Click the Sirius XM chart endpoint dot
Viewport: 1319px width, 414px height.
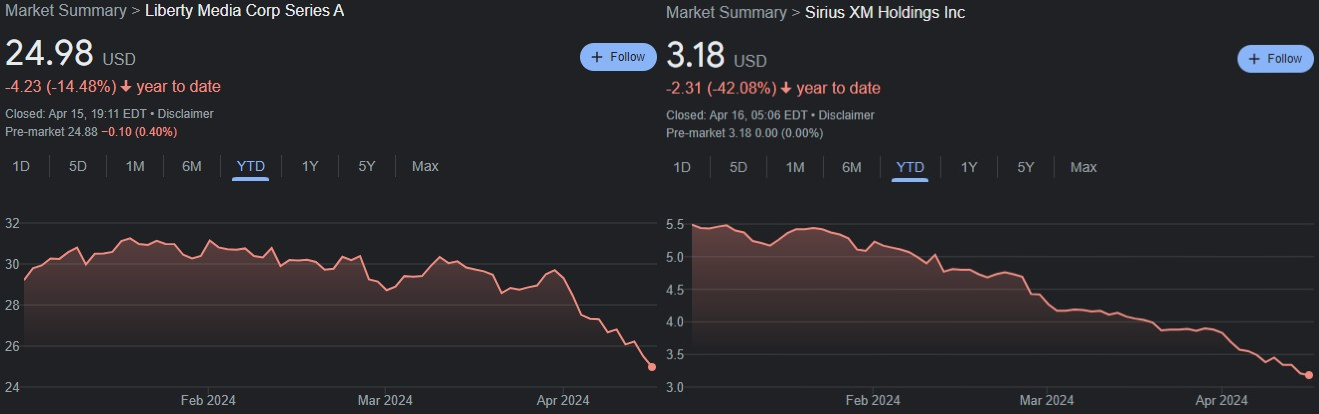click(1309, 375)
